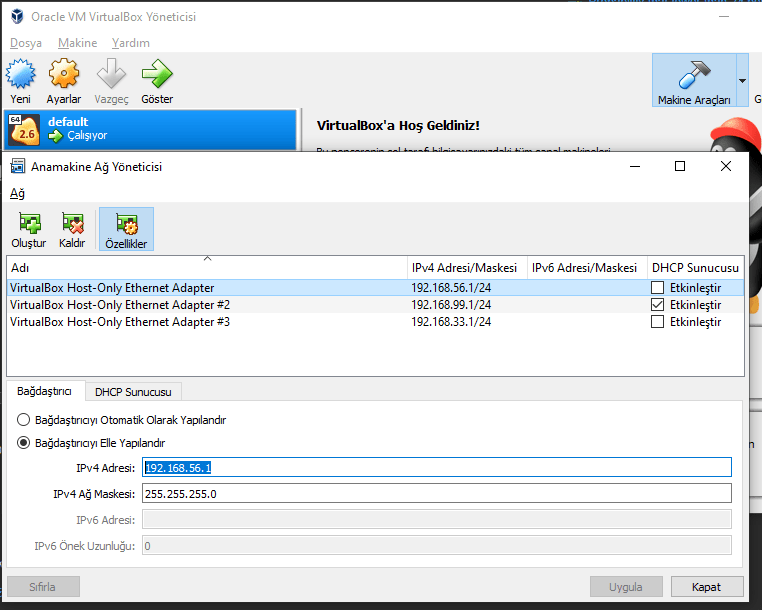The image size is (762, 610).
Task: Select VirtualBox Host-Only Ethernet Adapter #2 row
Action: (x=375, y=305)
